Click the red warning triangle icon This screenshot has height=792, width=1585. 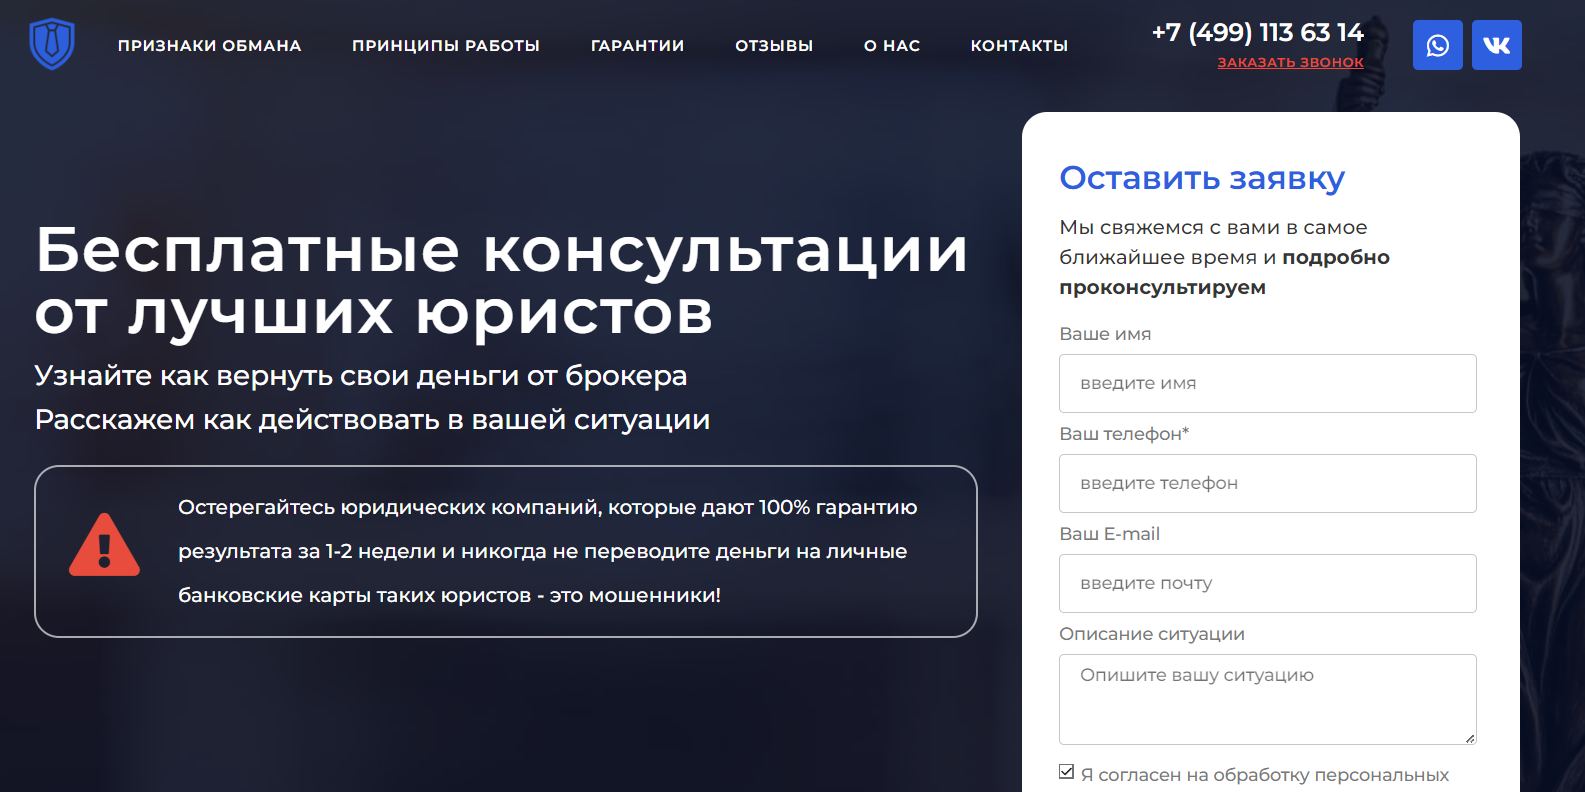[104, 546]
